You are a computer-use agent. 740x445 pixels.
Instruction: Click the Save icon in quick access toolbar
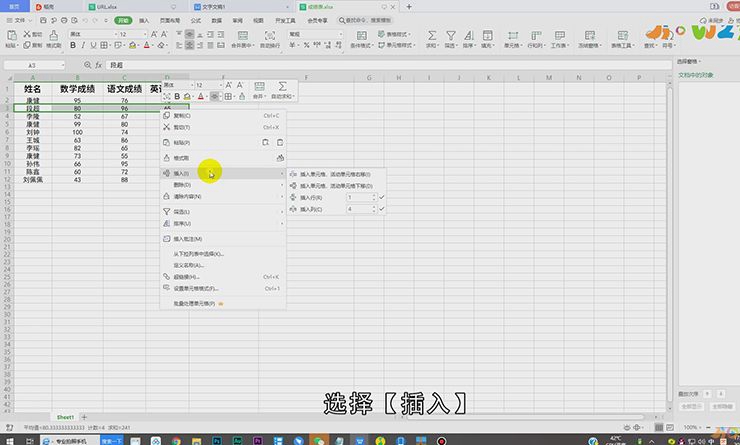pos(43,20)
